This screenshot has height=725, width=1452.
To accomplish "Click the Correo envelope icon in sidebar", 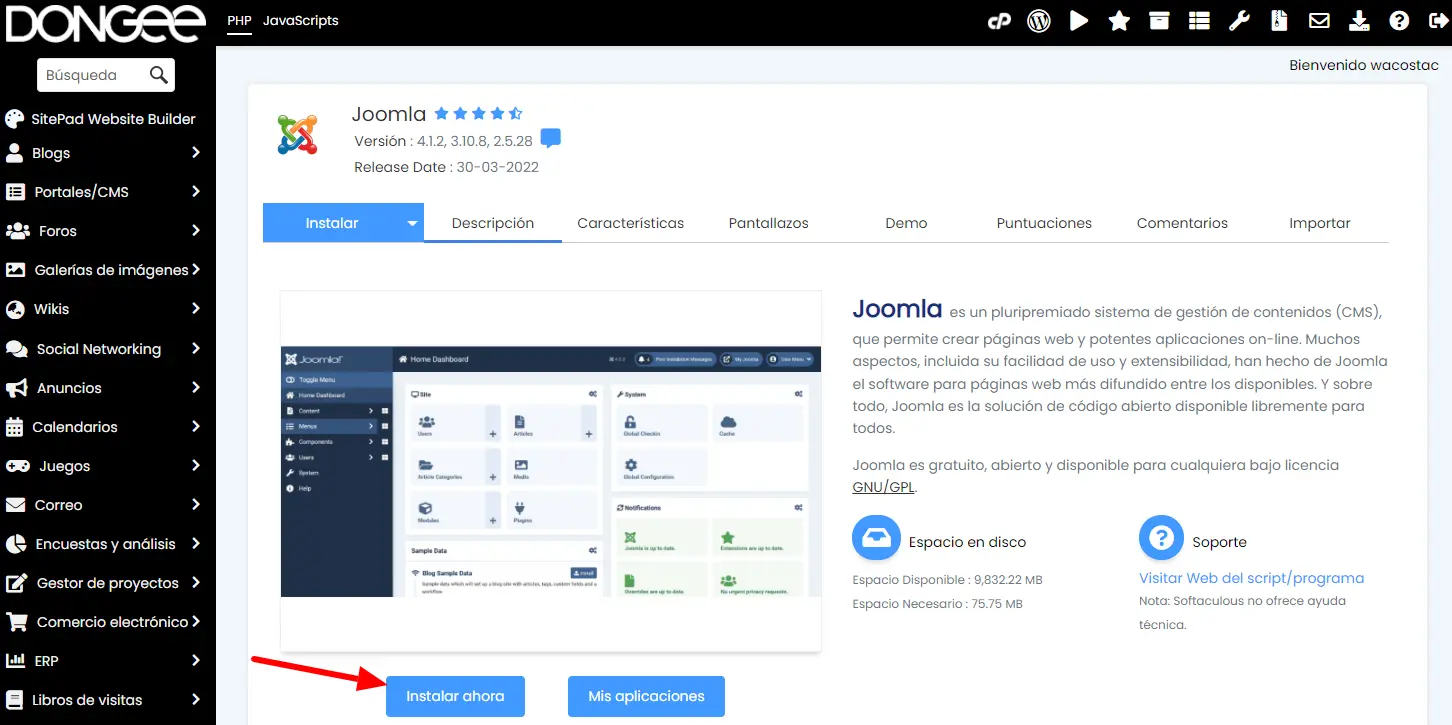I will click(x=15, y=505).
